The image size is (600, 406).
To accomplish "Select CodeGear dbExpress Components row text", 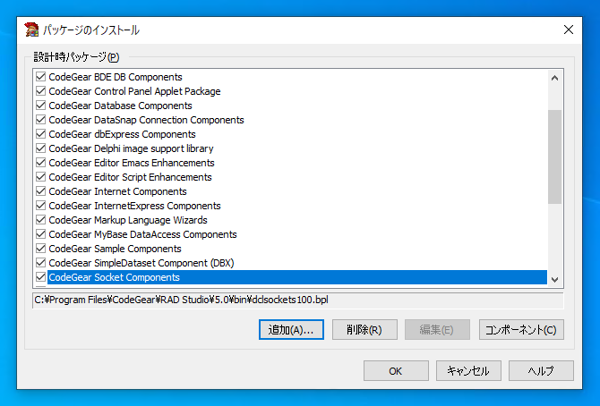I will (122, 134).
